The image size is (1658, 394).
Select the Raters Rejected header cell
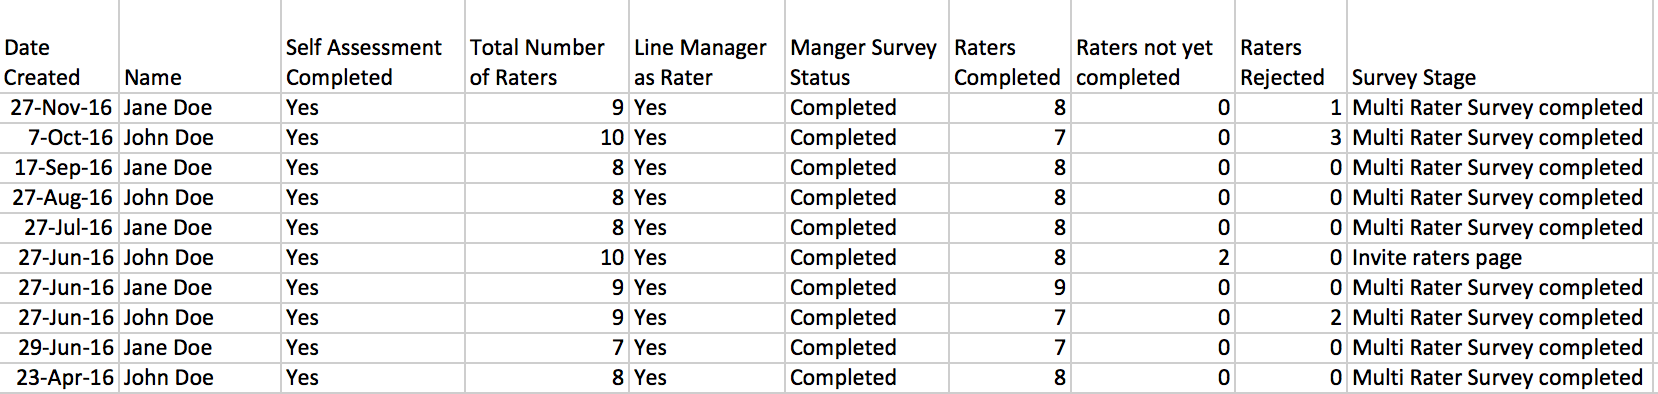coord(1291,47)
